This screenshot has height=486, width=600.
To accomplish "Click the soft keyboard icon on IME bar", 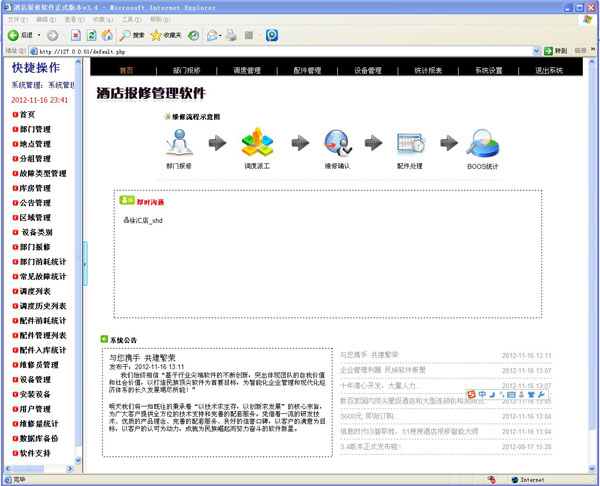I will point(511,394).
